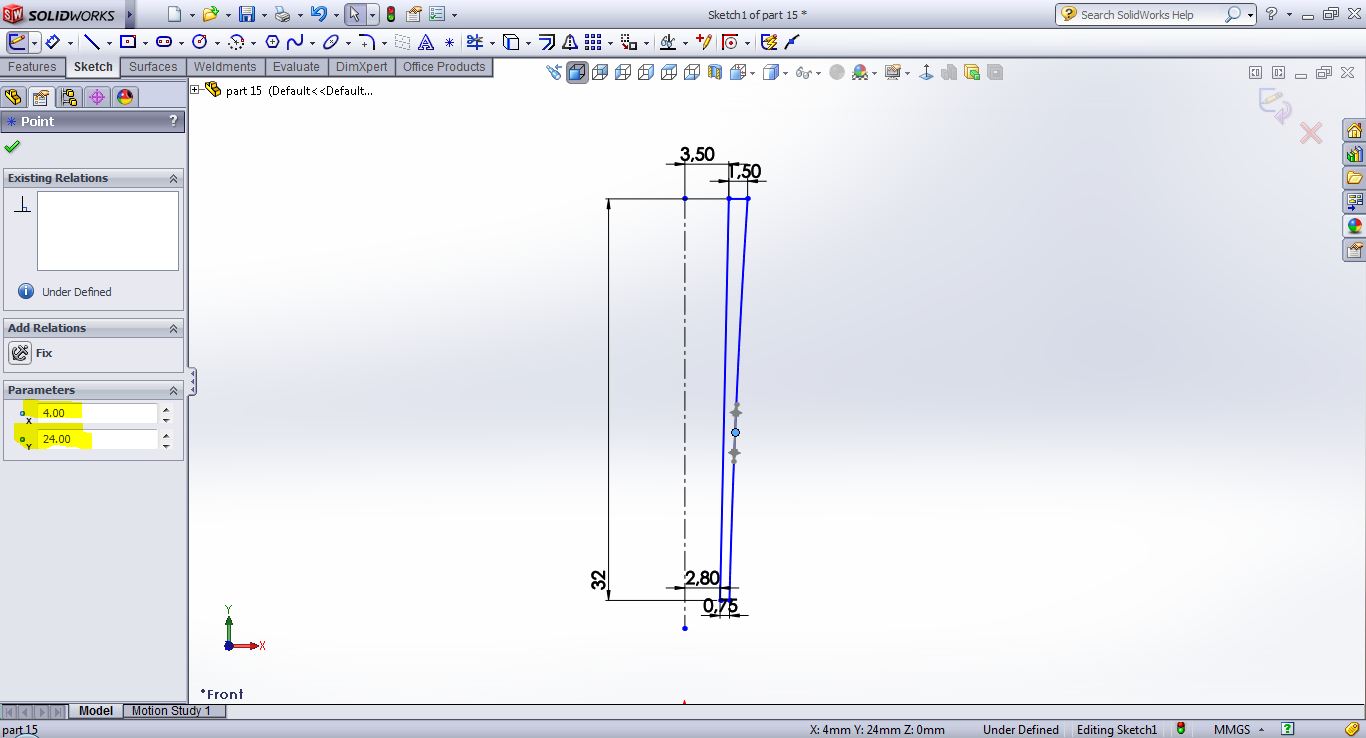Open the Motion Study 1 tab

[171, 711]
